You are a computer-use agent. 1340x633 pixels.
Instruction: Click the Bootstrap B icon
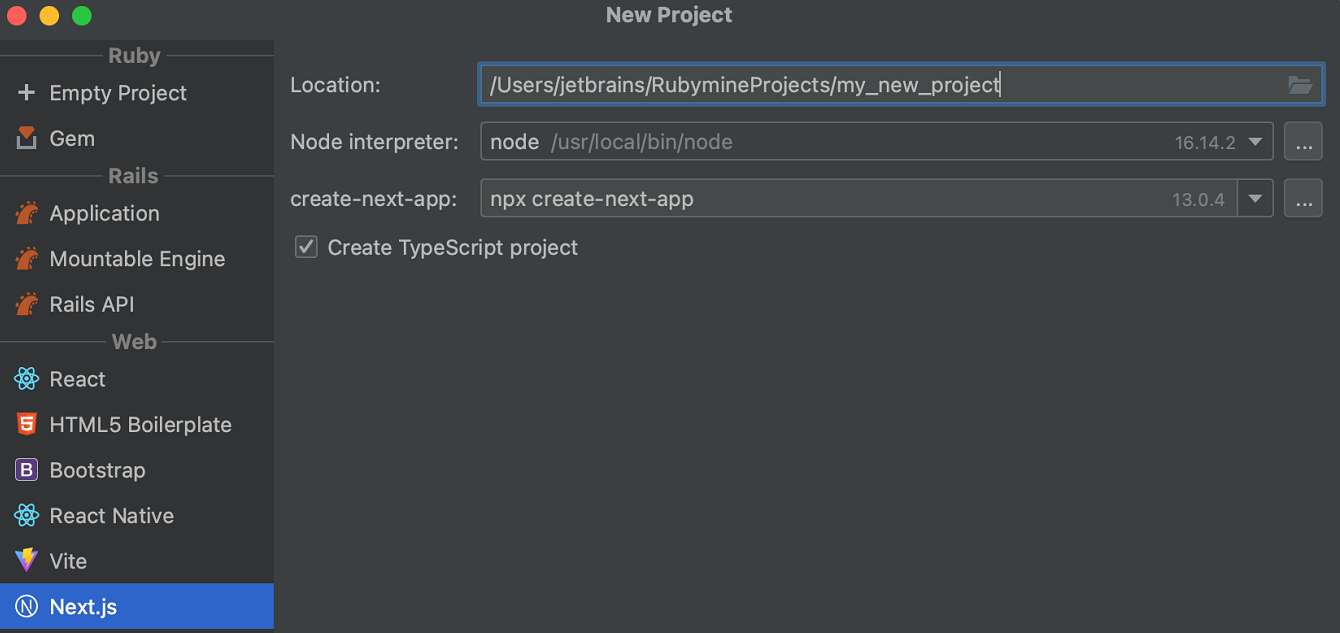coord(26,470)
